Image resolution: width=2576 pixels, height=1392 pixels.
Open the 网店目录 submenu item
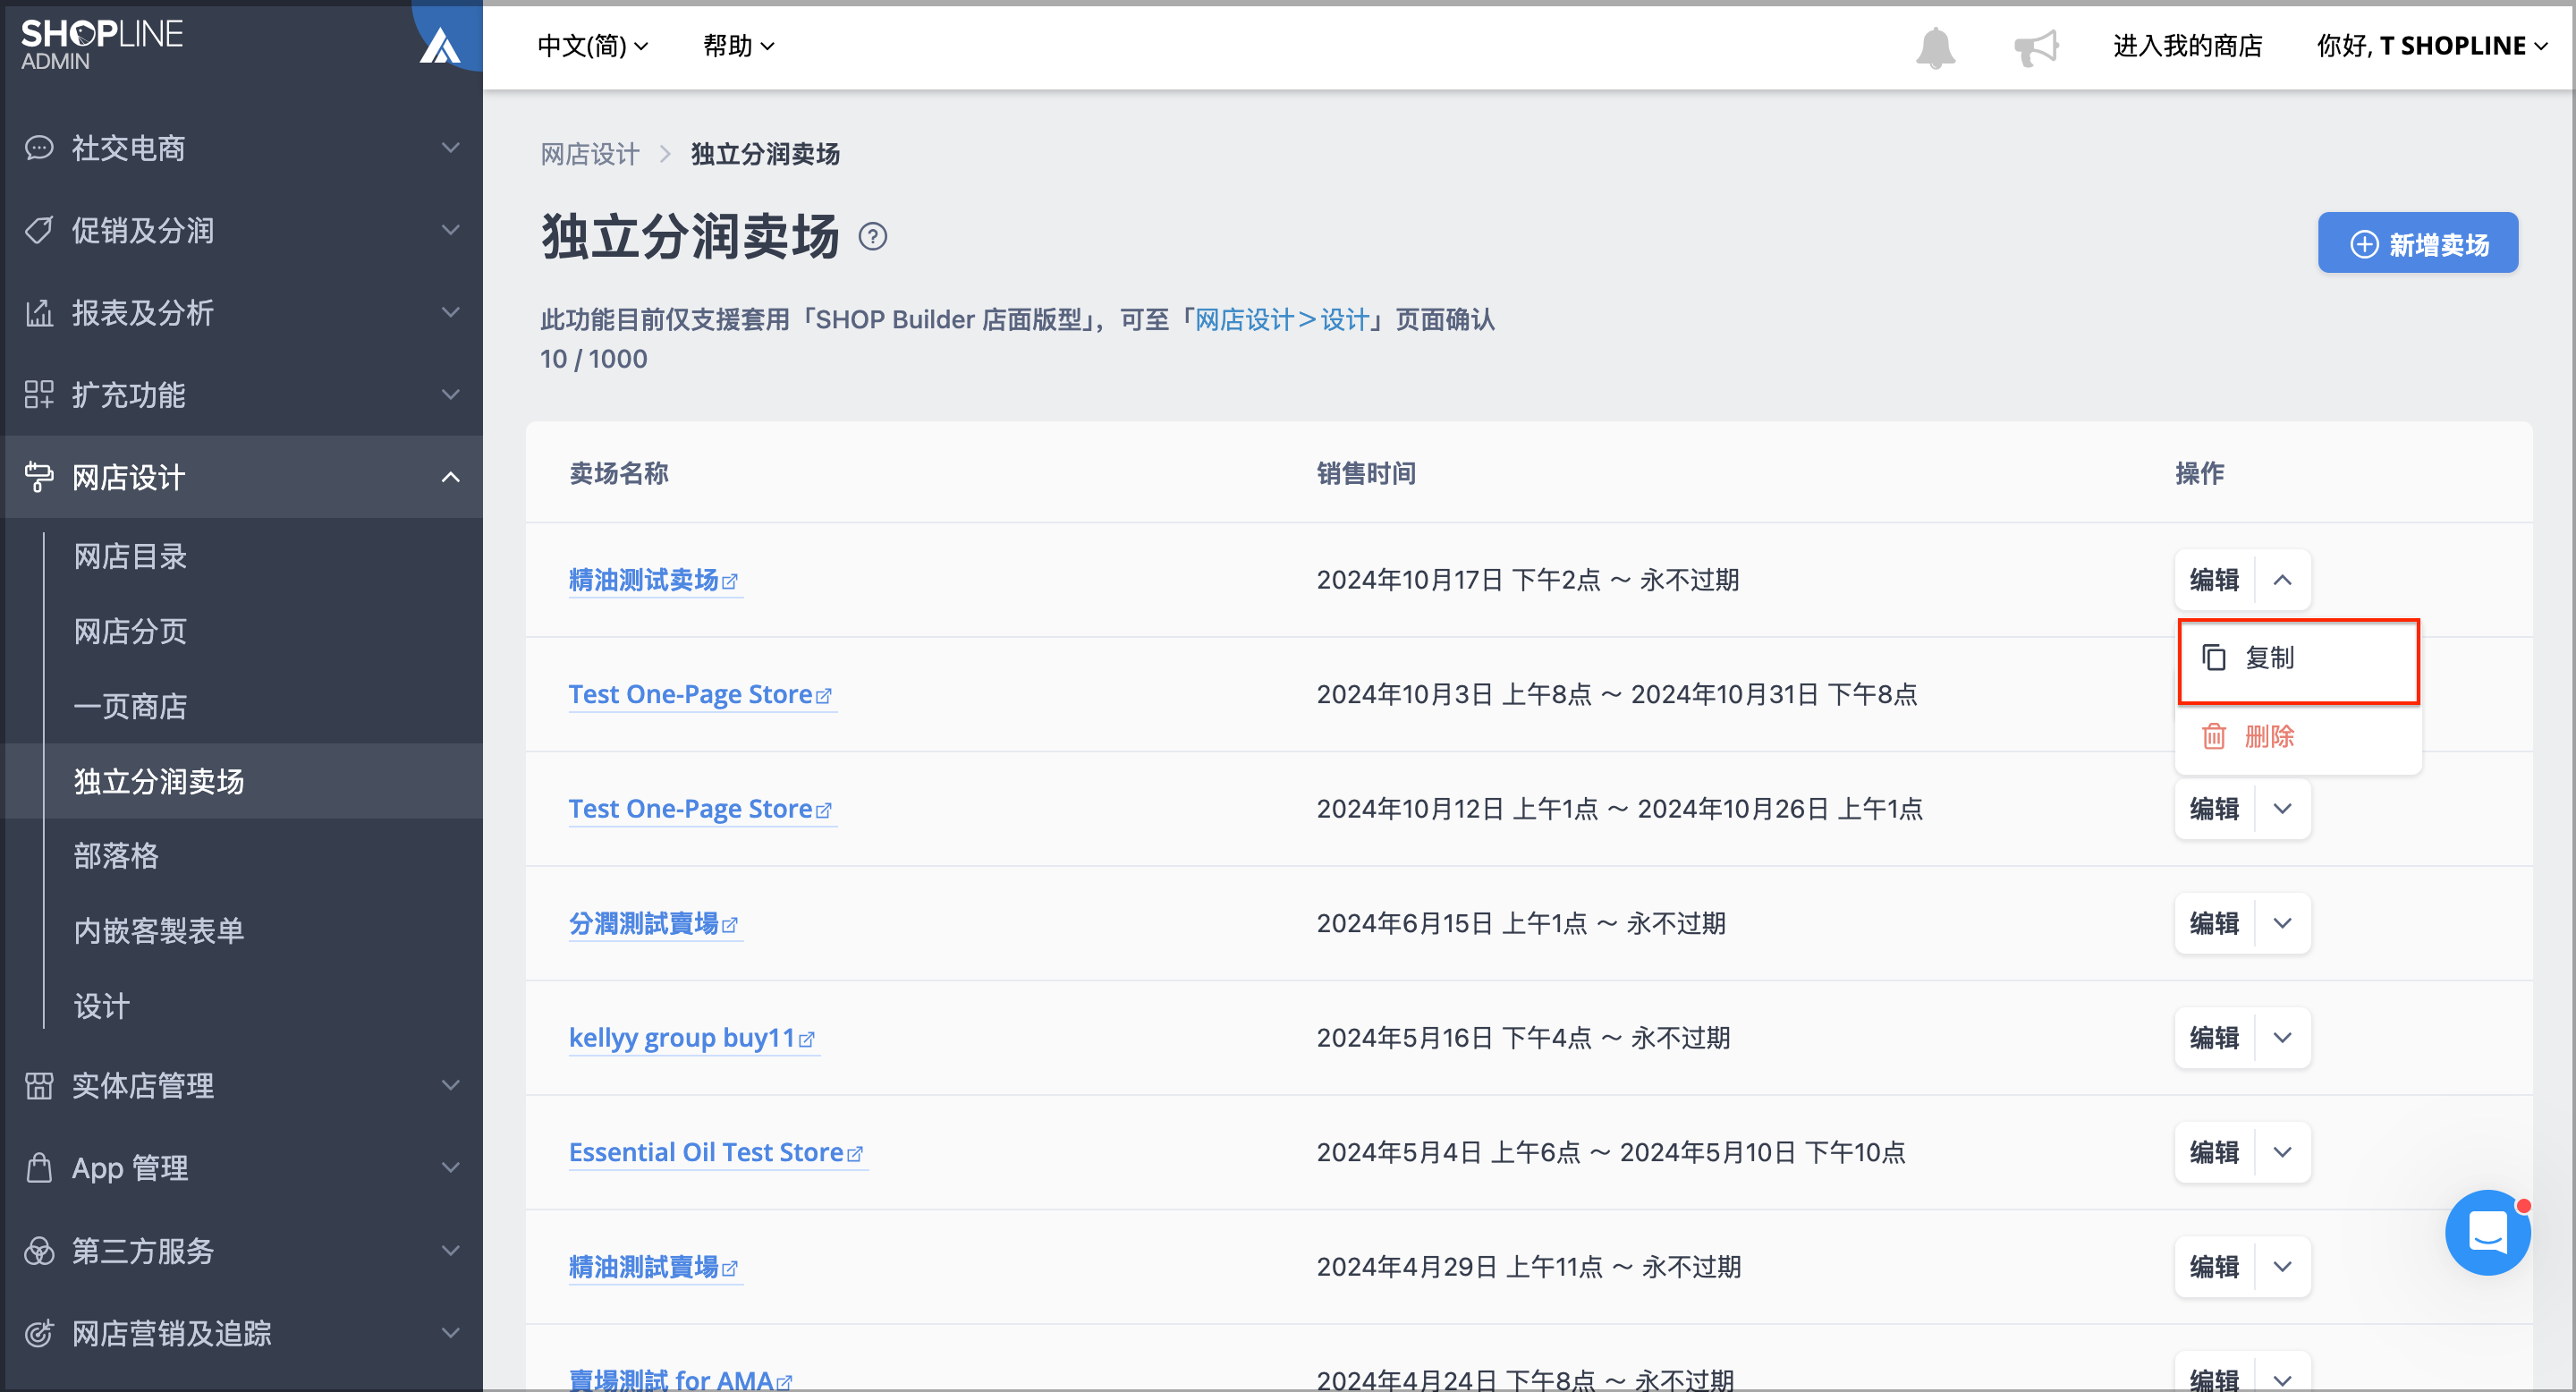click(x=130, y=556)
